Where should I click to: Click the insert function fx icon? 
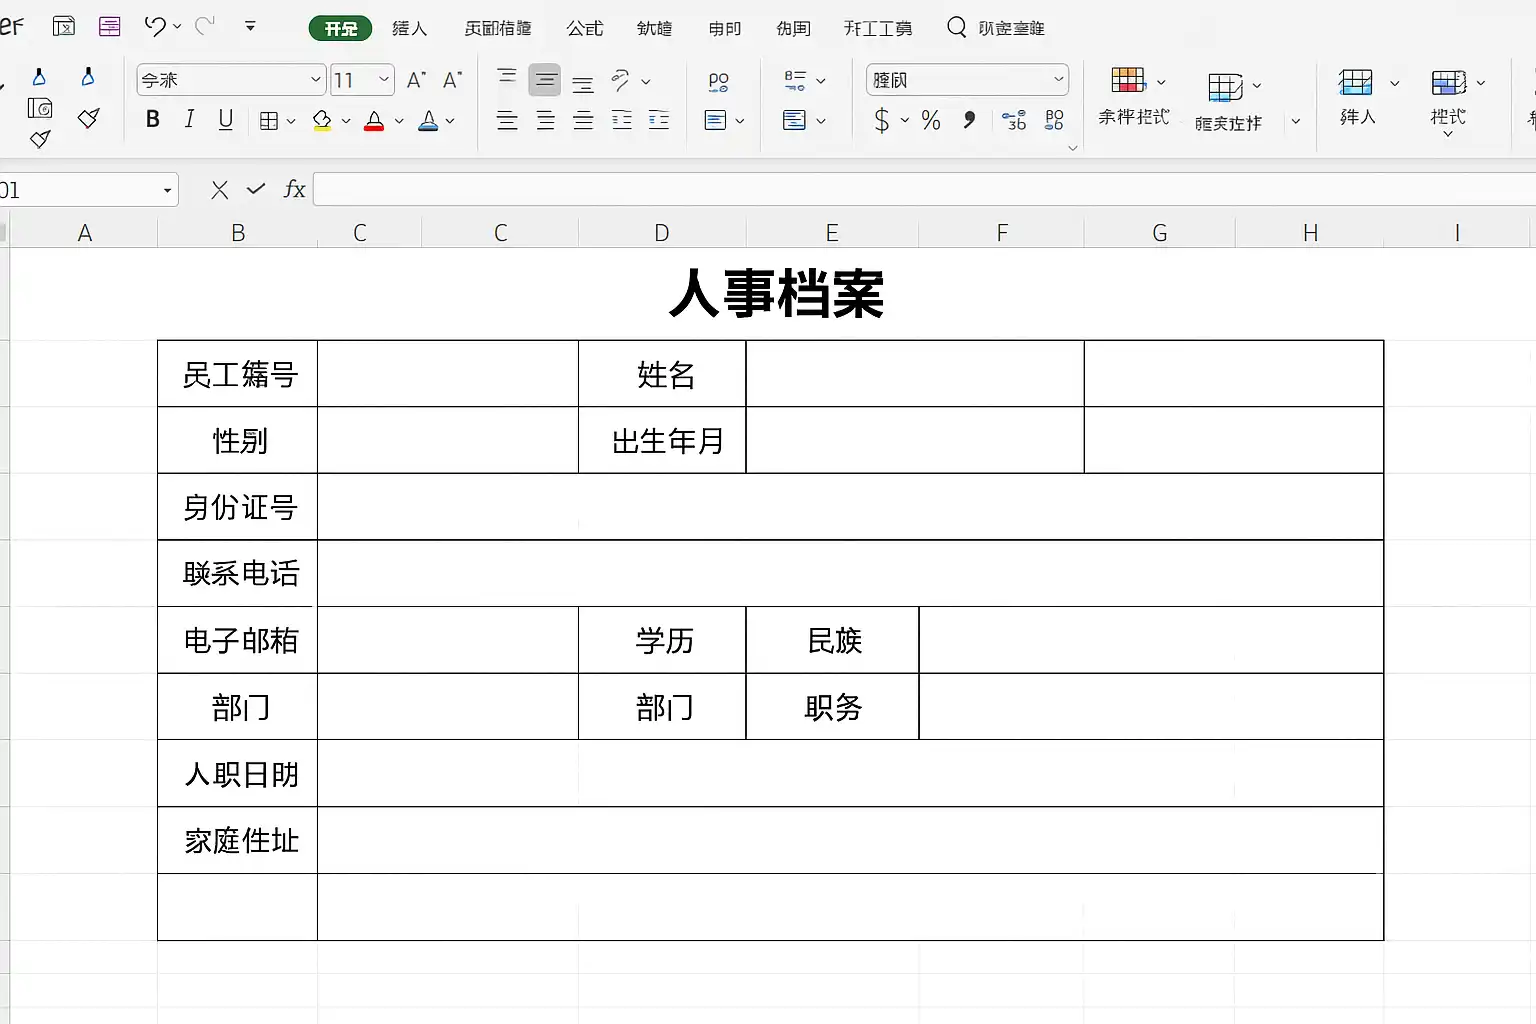[x=294, y=189]
